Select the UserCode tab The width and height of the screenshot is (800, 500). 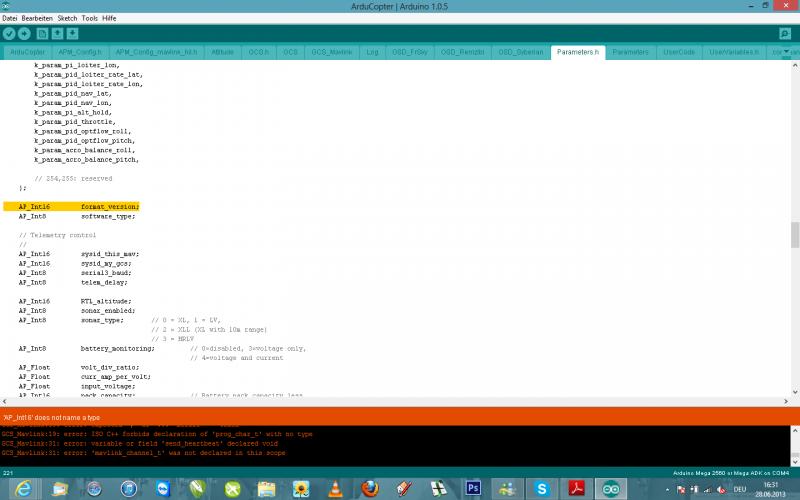(679, 52)
